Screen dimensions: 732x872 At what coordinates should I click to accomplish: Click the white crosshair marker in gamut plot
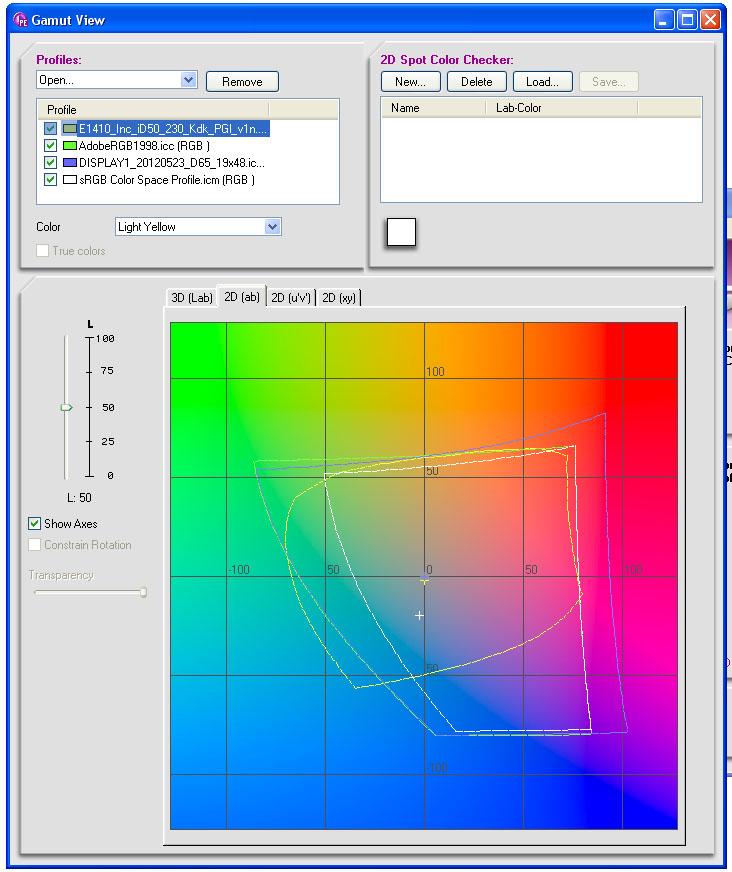coord(419,615)
